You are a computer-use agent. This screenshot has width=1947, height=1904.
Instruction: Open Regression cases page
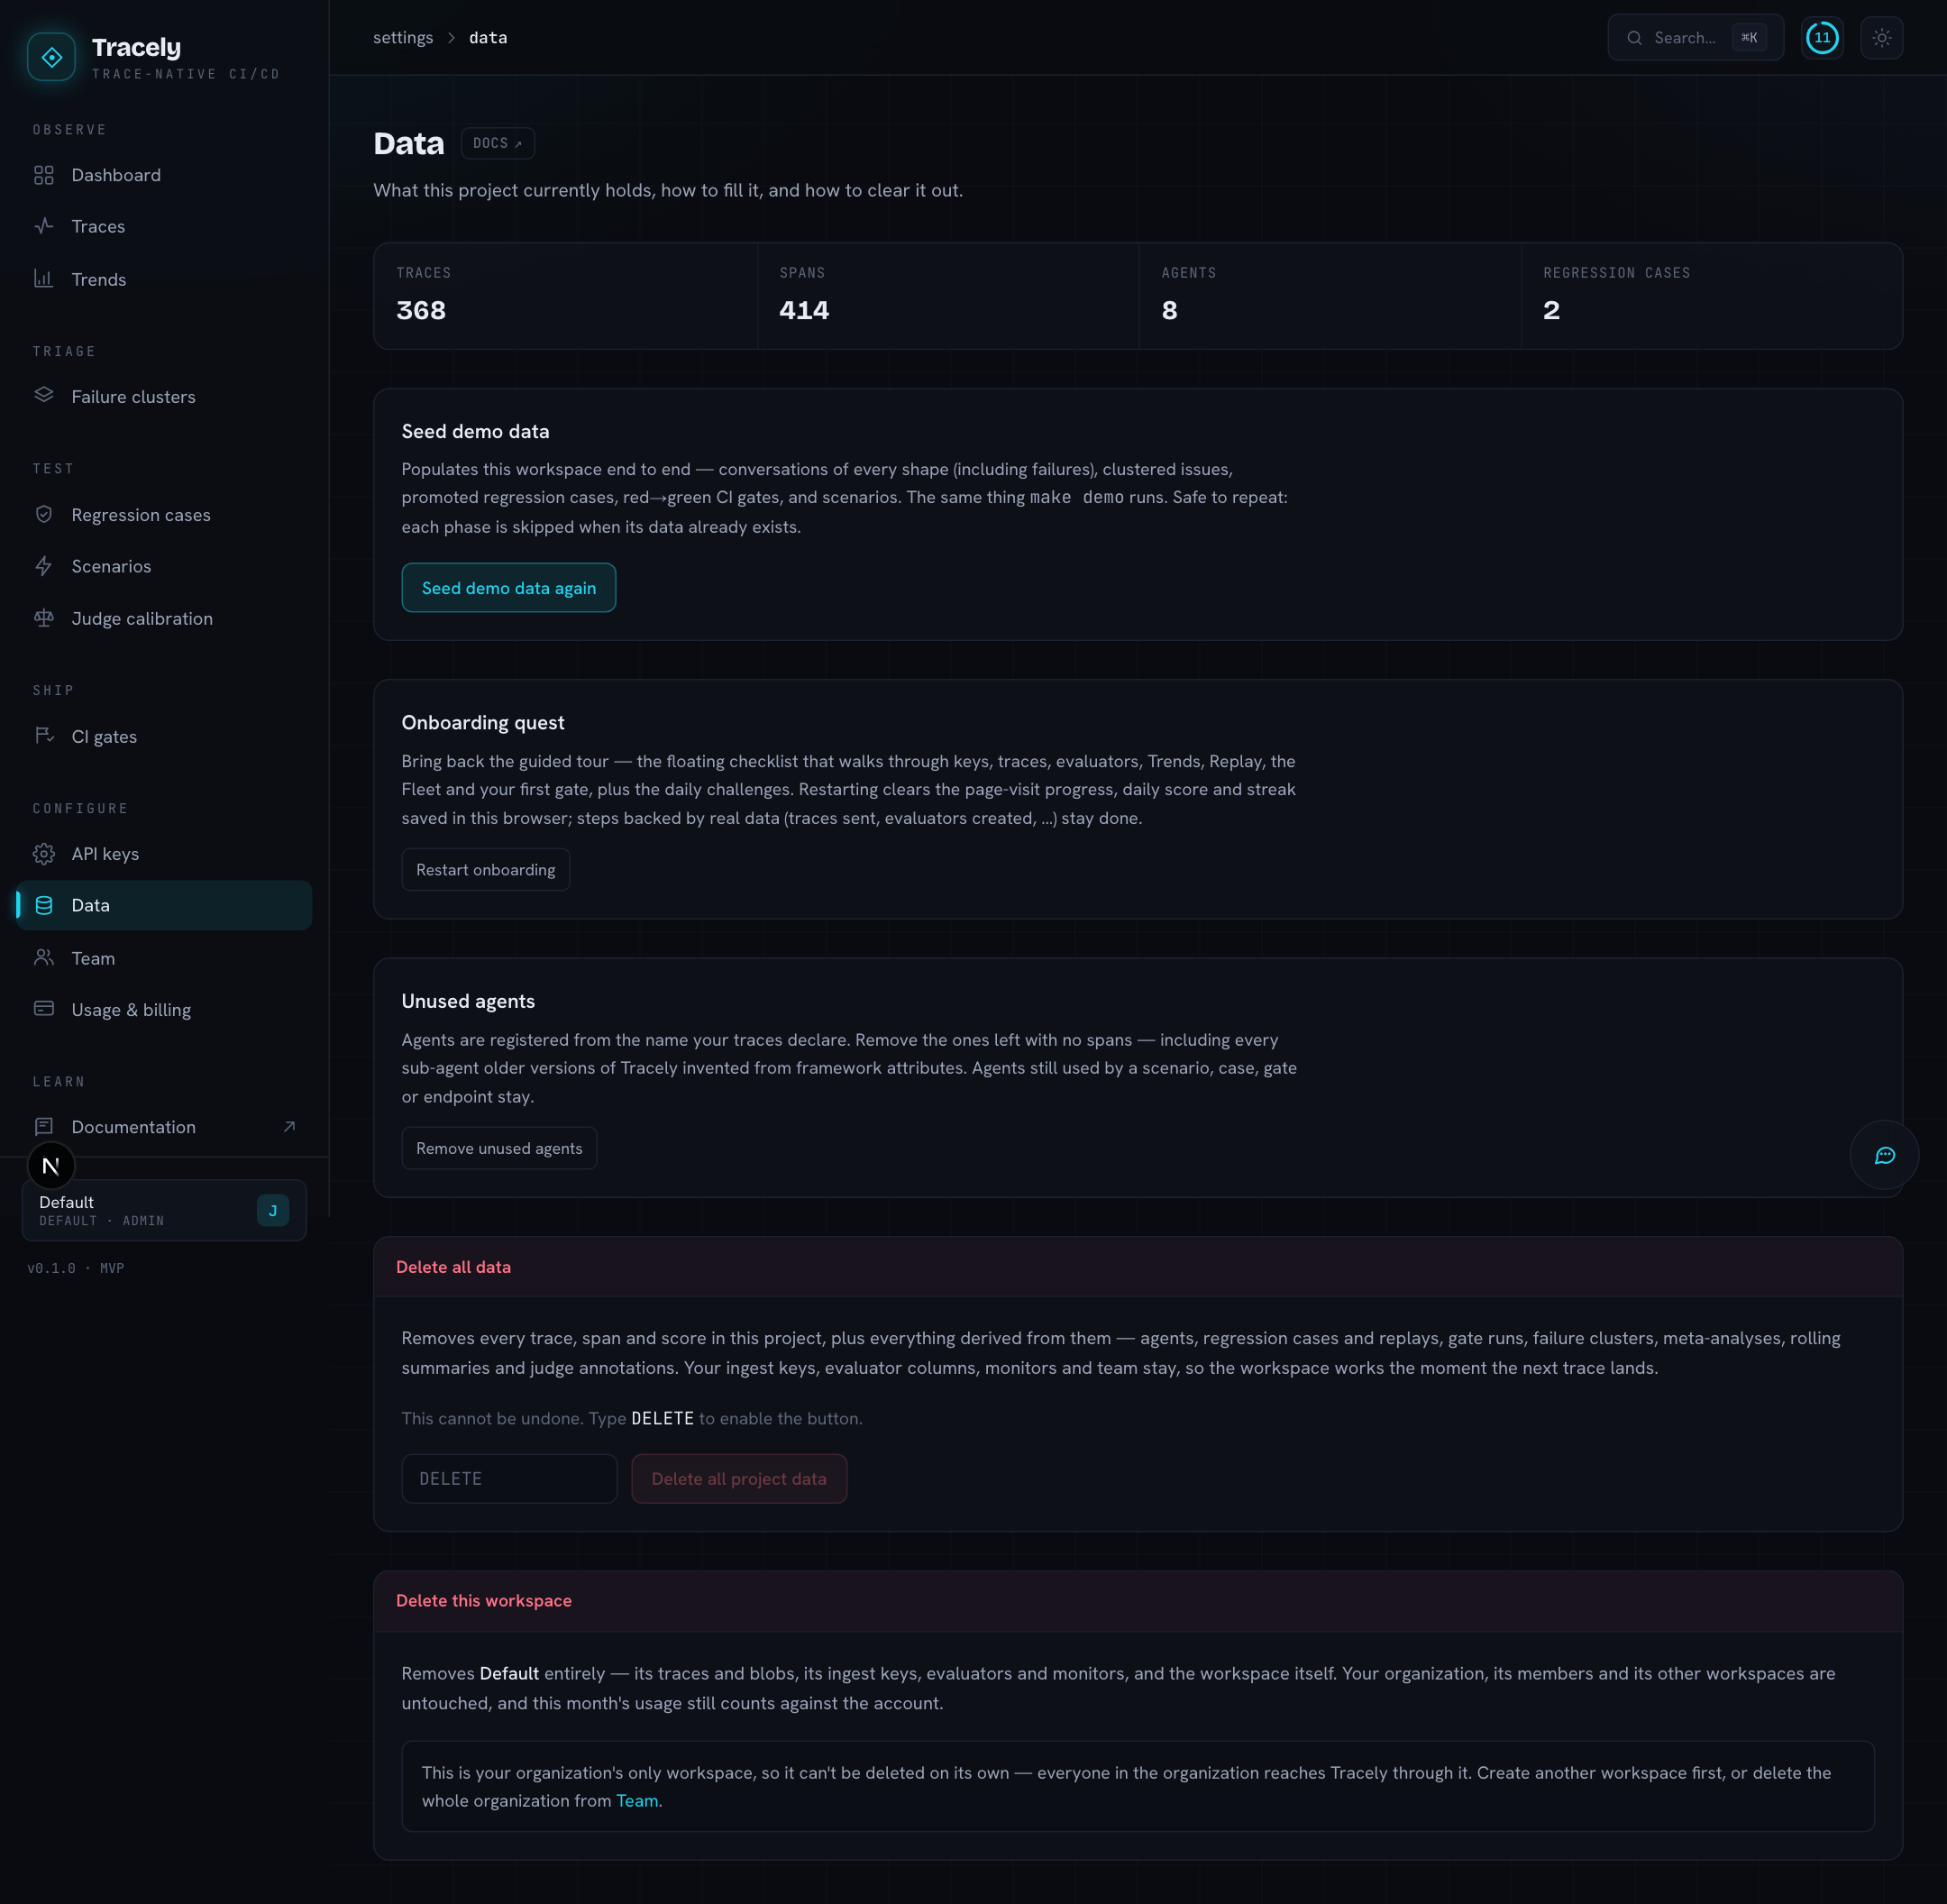[164, 514]
